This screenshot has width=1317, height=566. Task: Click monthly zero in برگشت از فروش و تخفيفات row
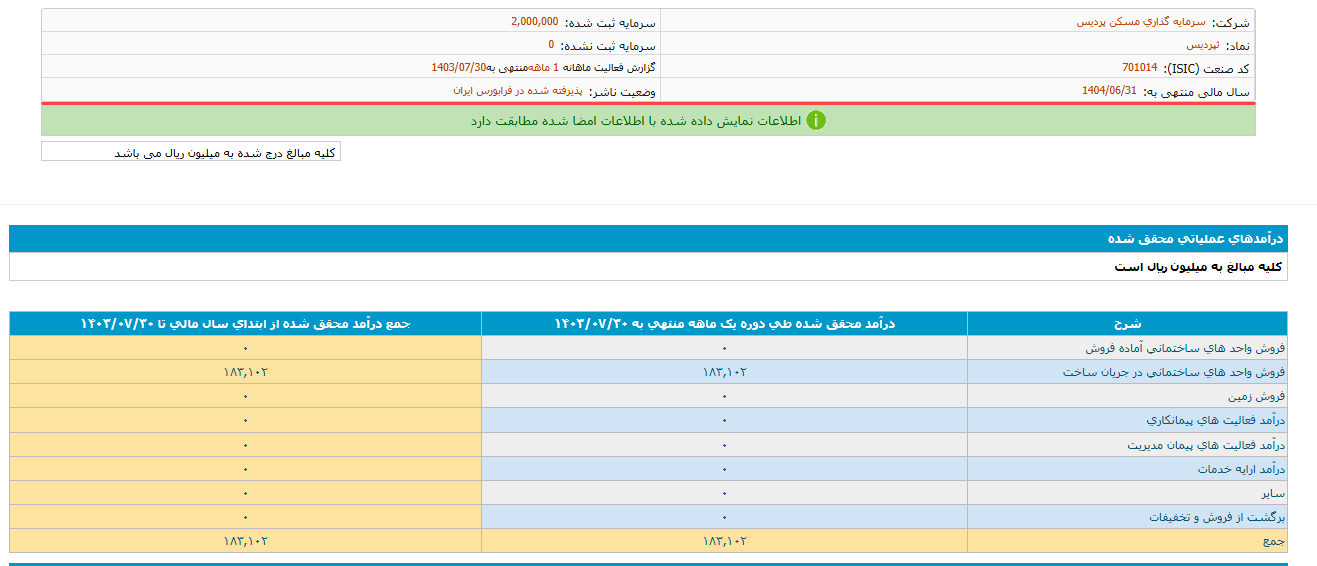[x=724, y=517]
